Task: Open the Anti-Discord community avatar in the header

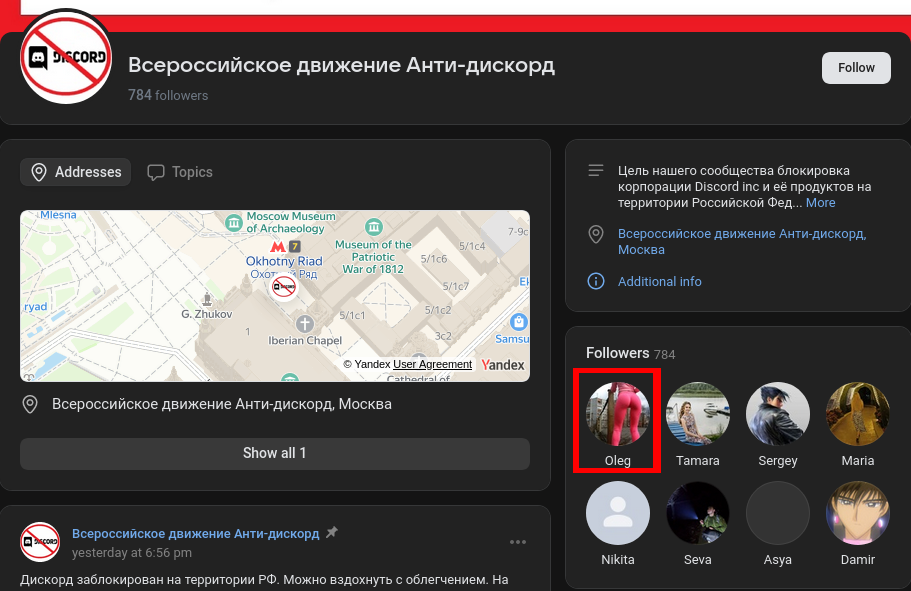Action: (x=66, y=57)
